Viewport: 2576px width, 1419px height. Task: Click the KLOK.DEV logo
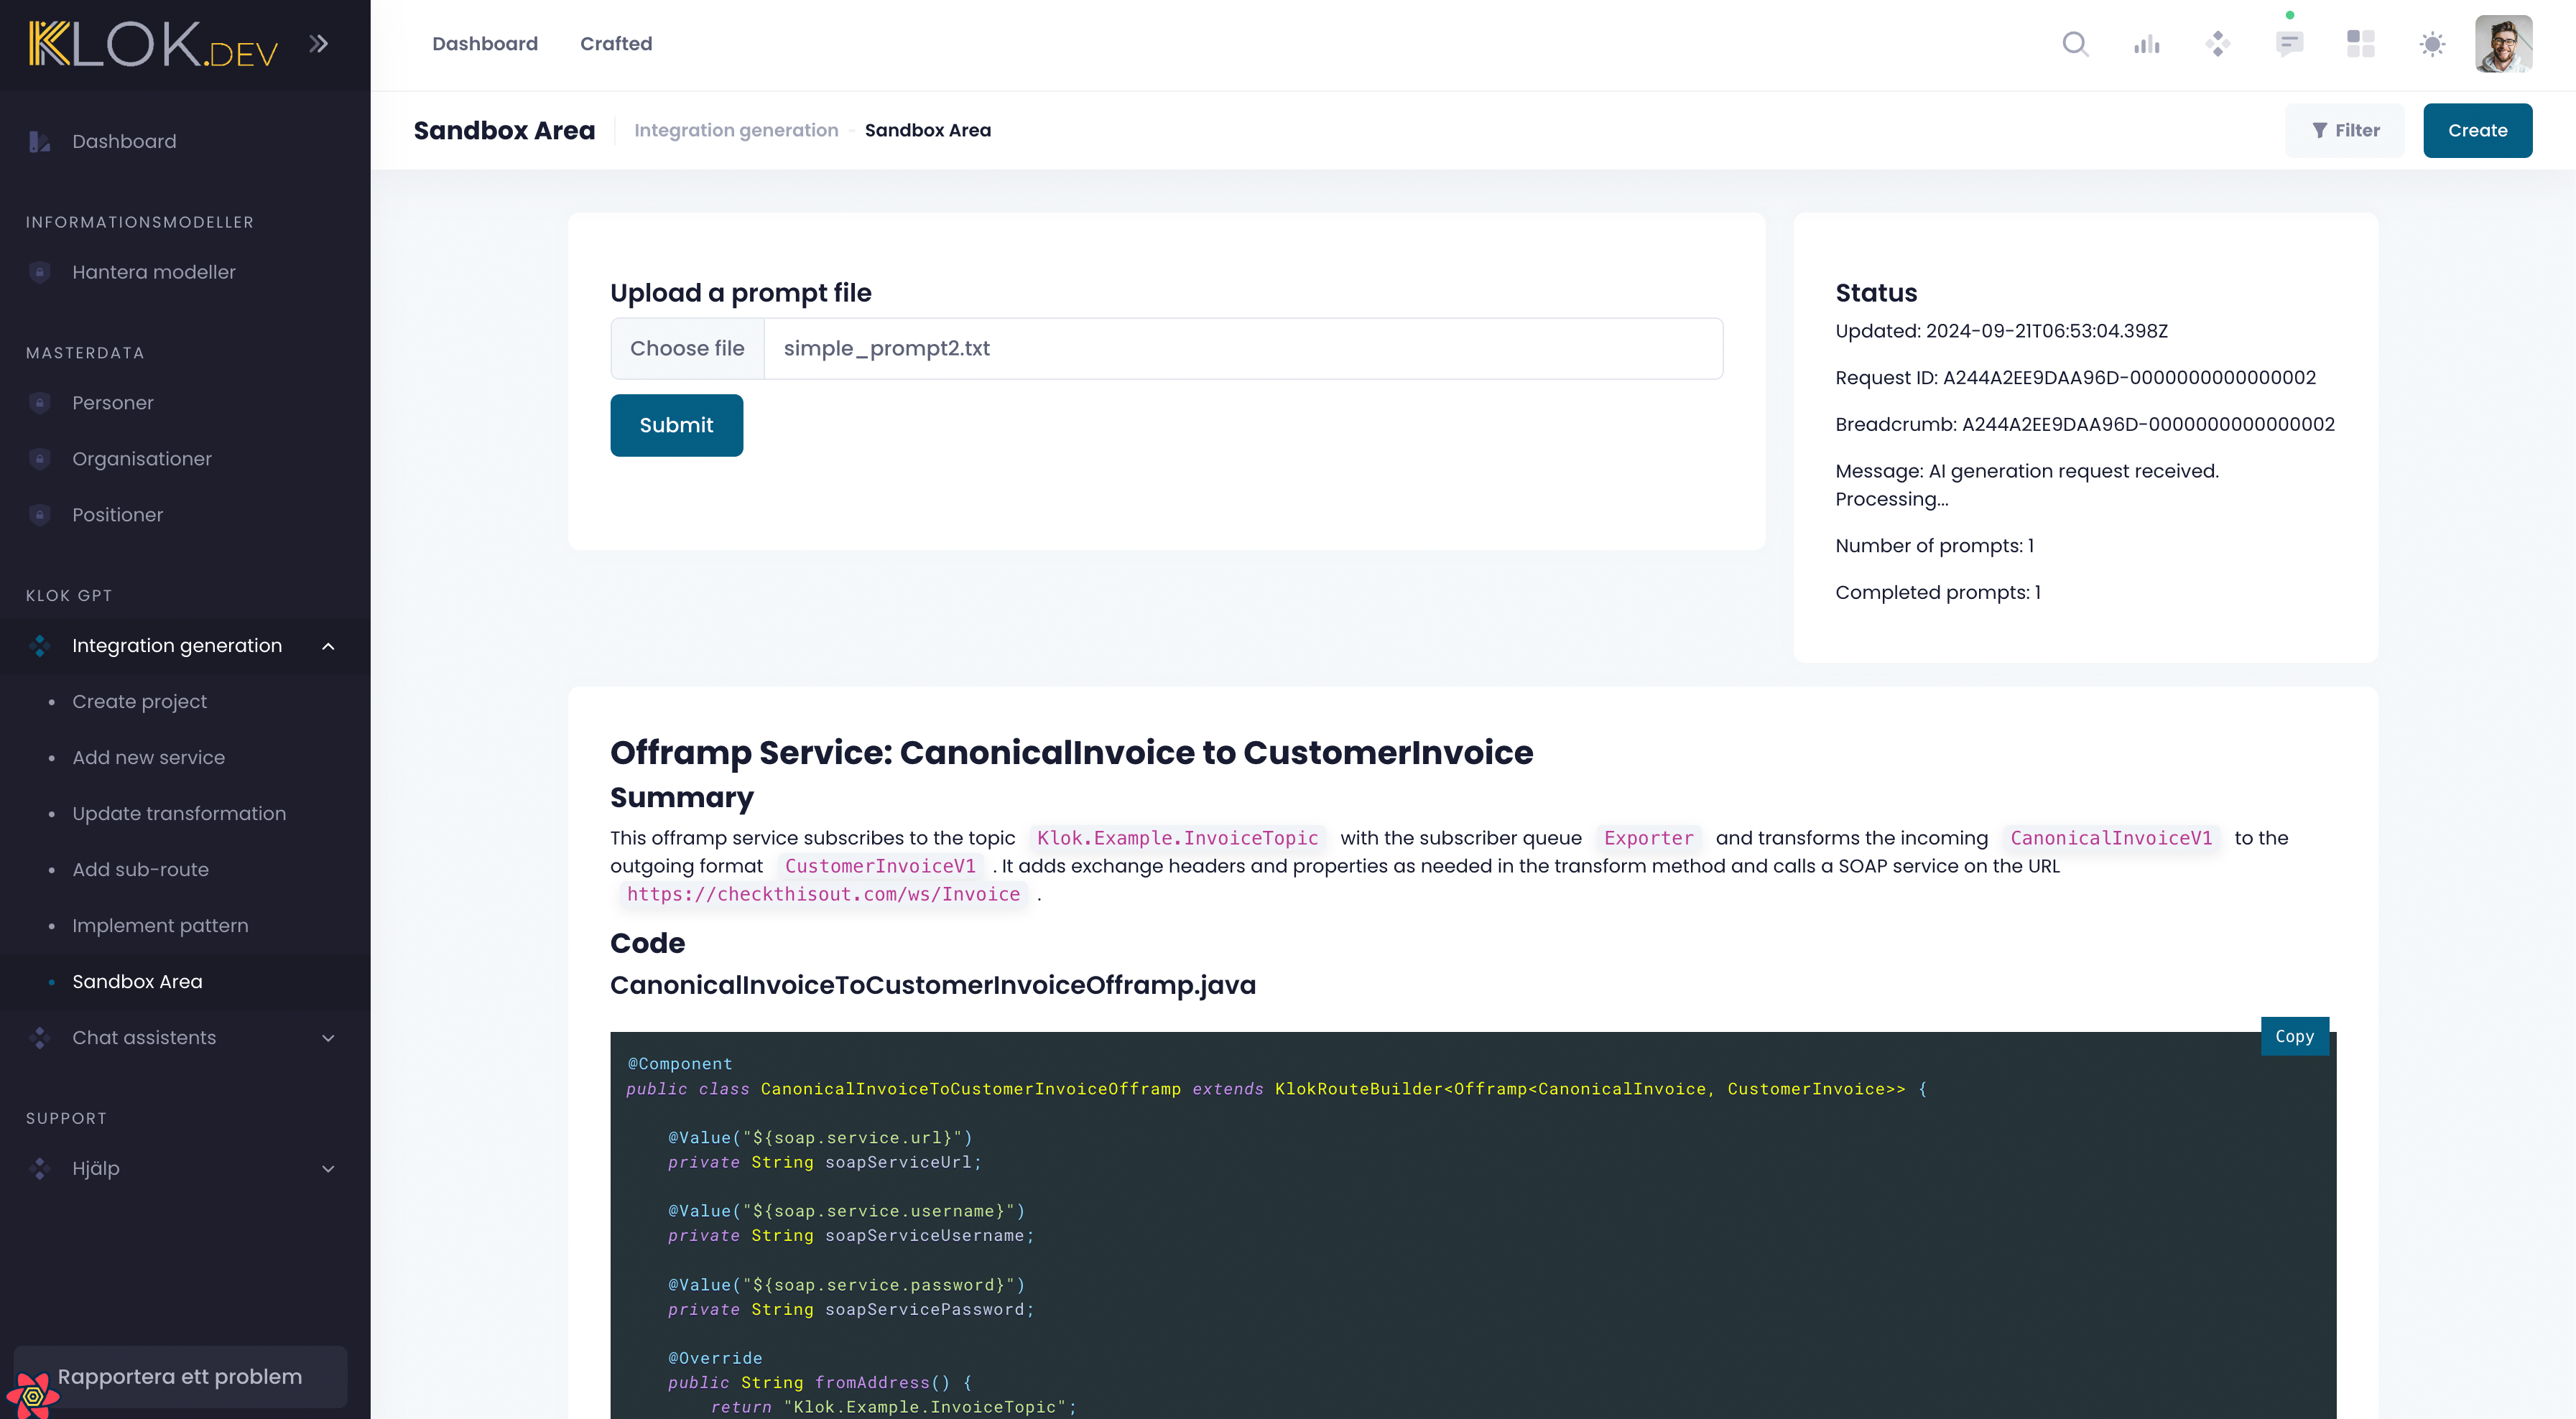tap(153, 44)
